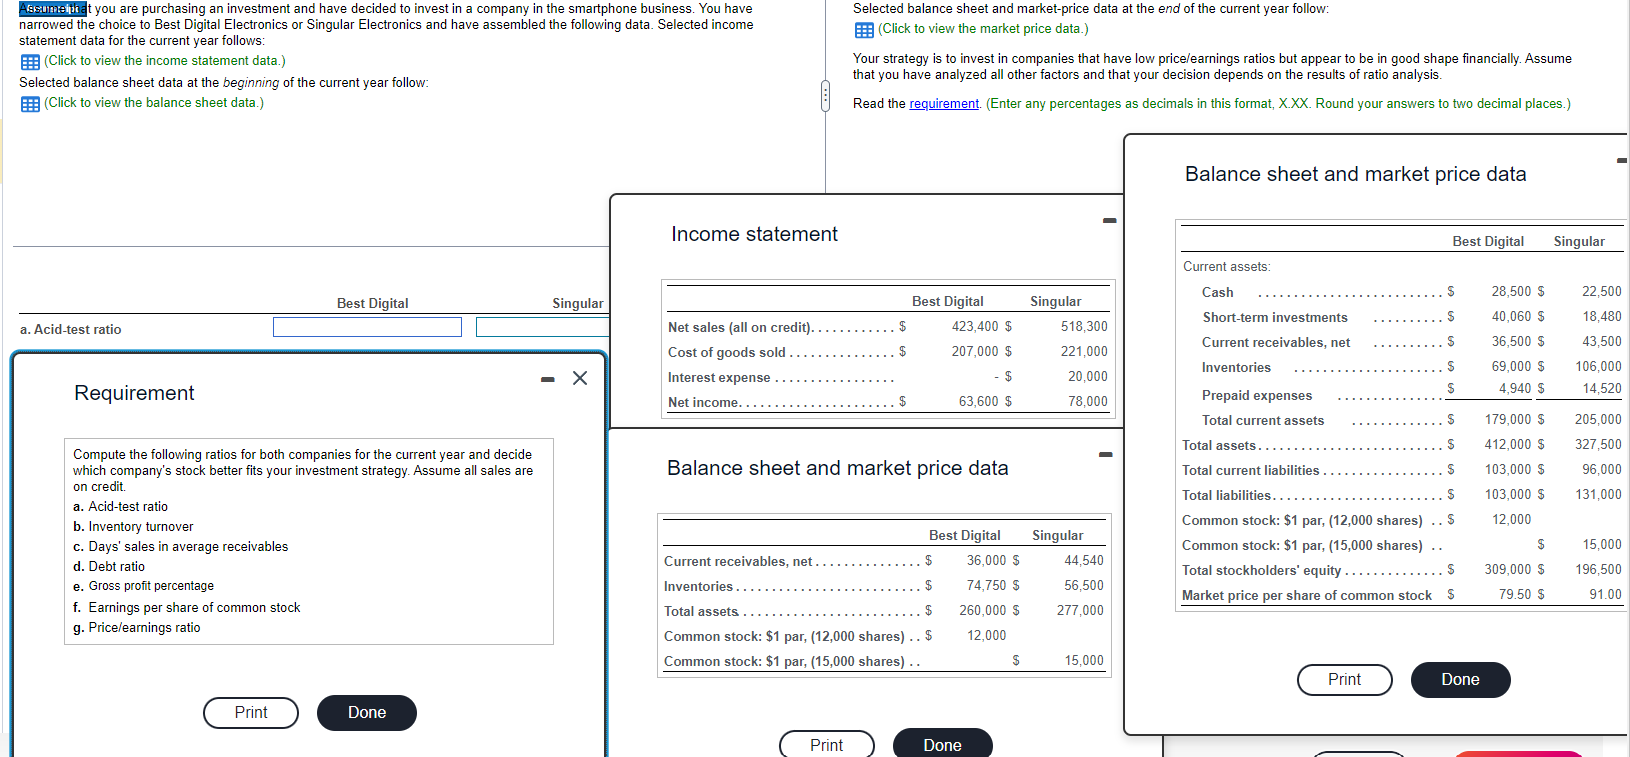The height and width of the screenshot is (757, 1630).
Task: Select Singular end-of-year inventories 106,000
Action: (1598, 367)
